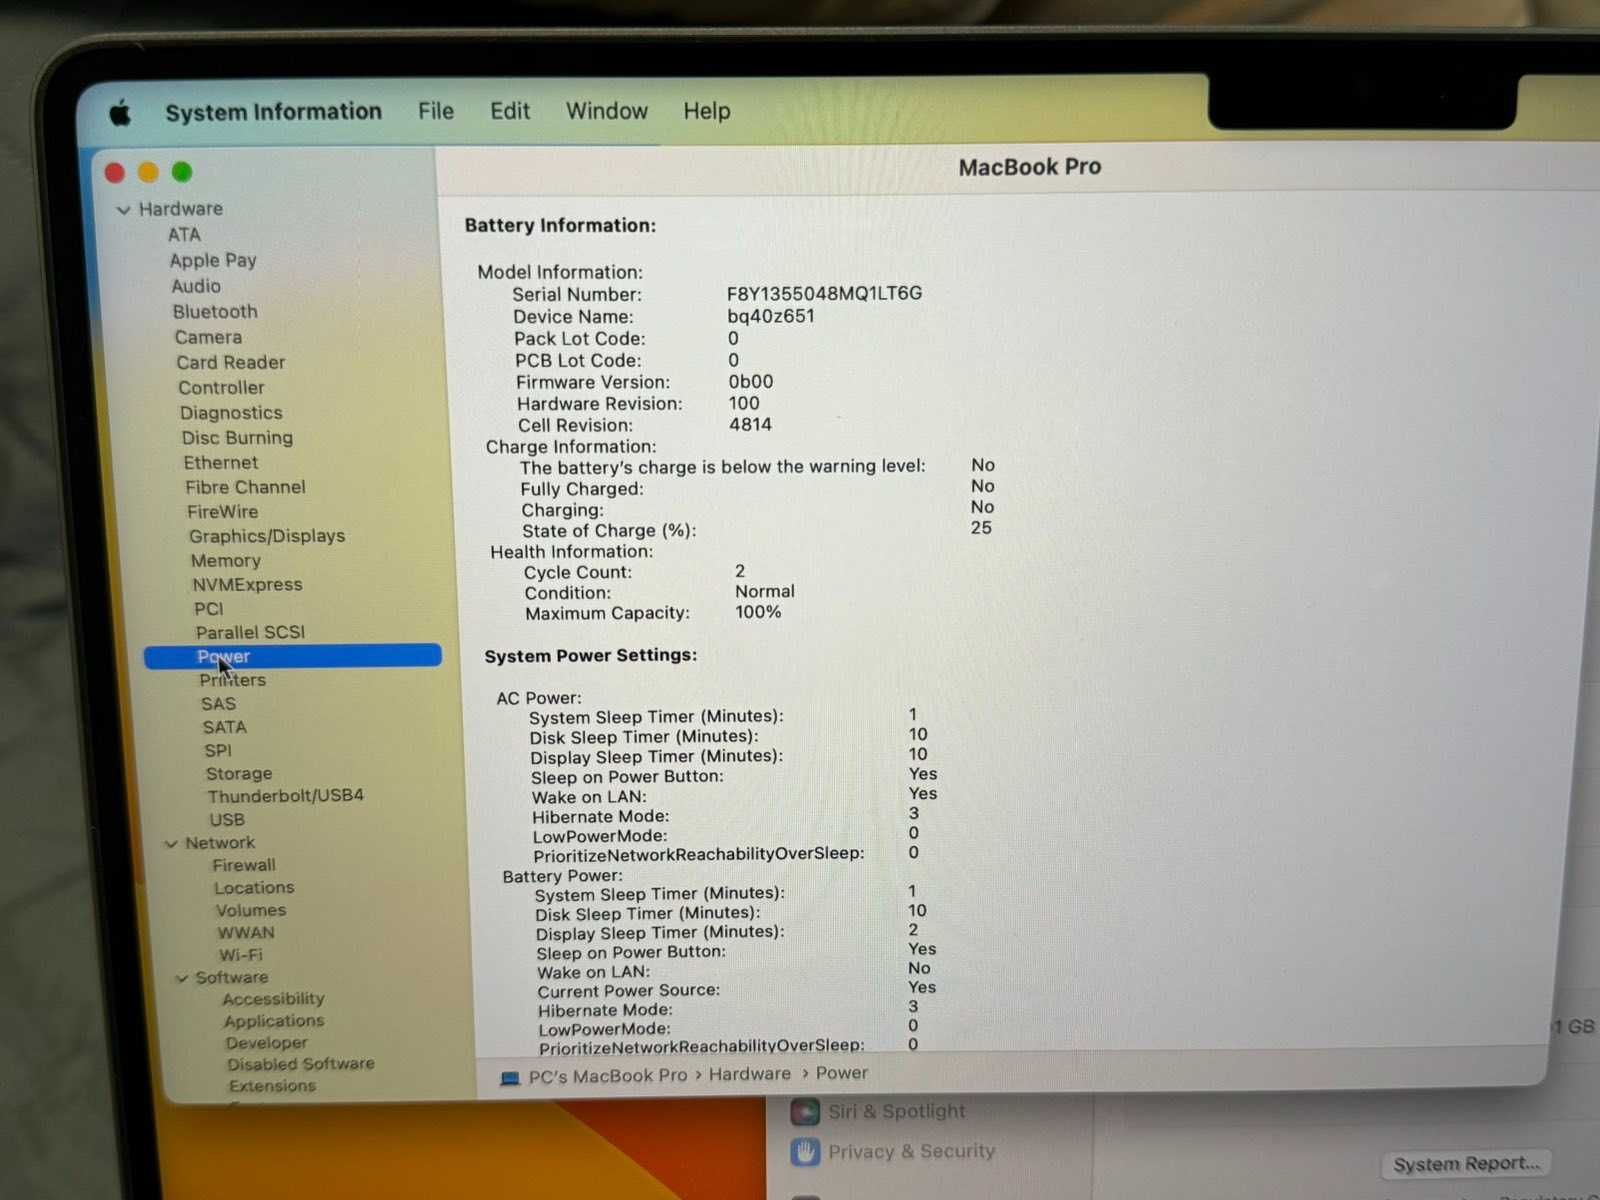The width and height of the screenshot is (1600, 1200).
Task: Select Controller in the sidebar
Action: tap(221, 387)
